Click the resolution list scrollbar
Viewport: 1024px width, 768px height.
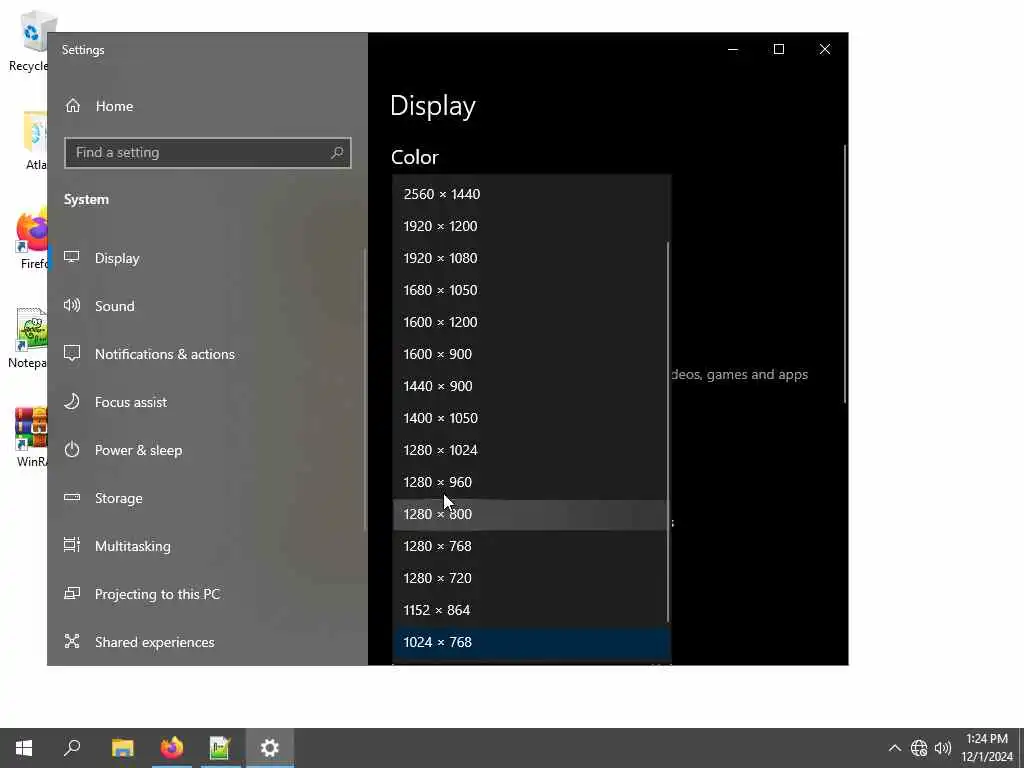click(668, 432)
